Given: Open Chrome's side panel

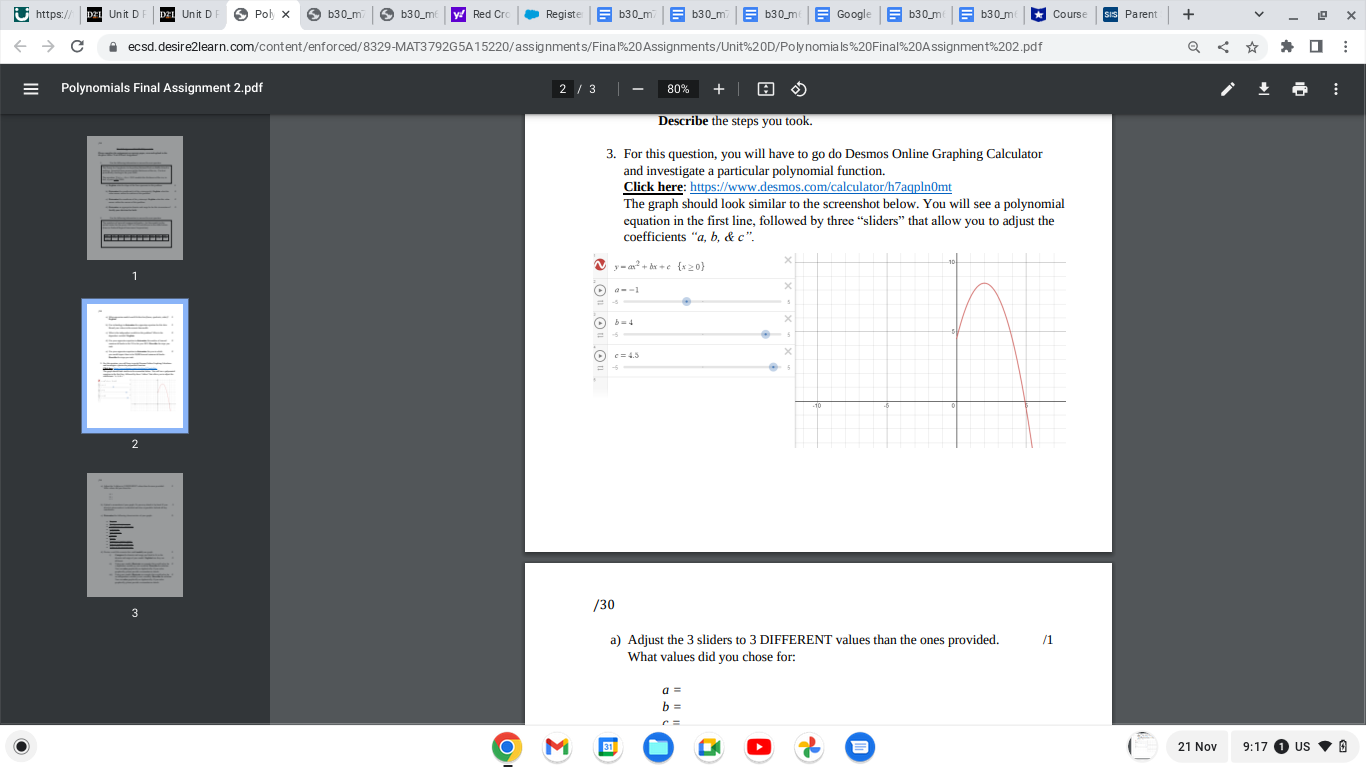Looking at the screenshot, I should click(1316, 46).
